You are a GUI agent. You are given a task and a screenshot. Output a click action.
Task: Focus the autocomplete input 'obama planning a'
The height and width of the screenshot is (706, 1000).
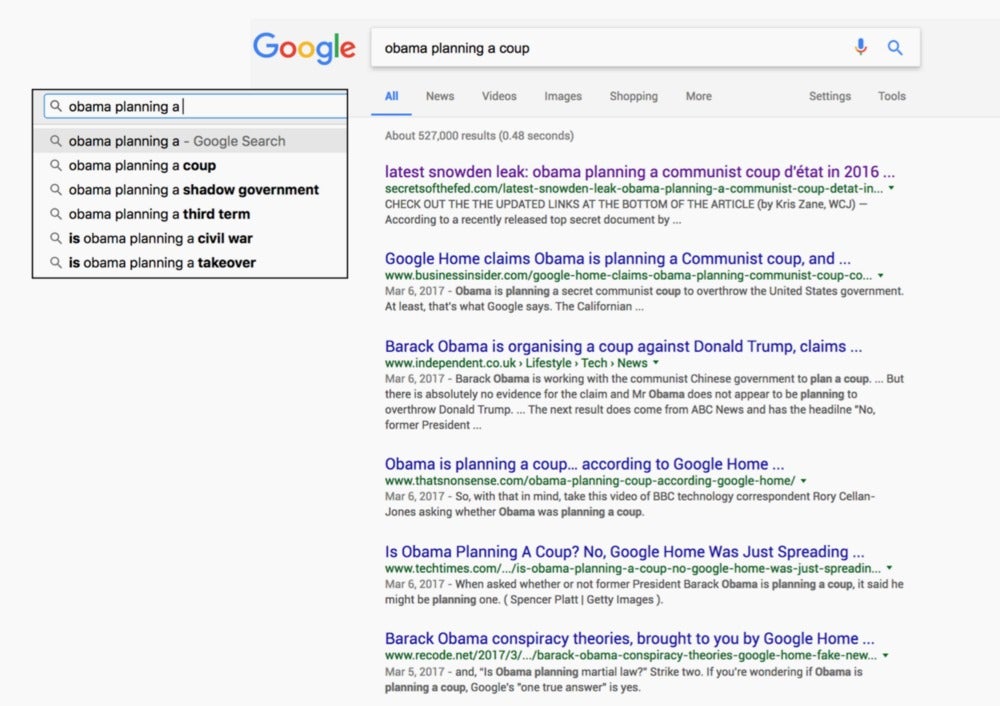point(196,107)
